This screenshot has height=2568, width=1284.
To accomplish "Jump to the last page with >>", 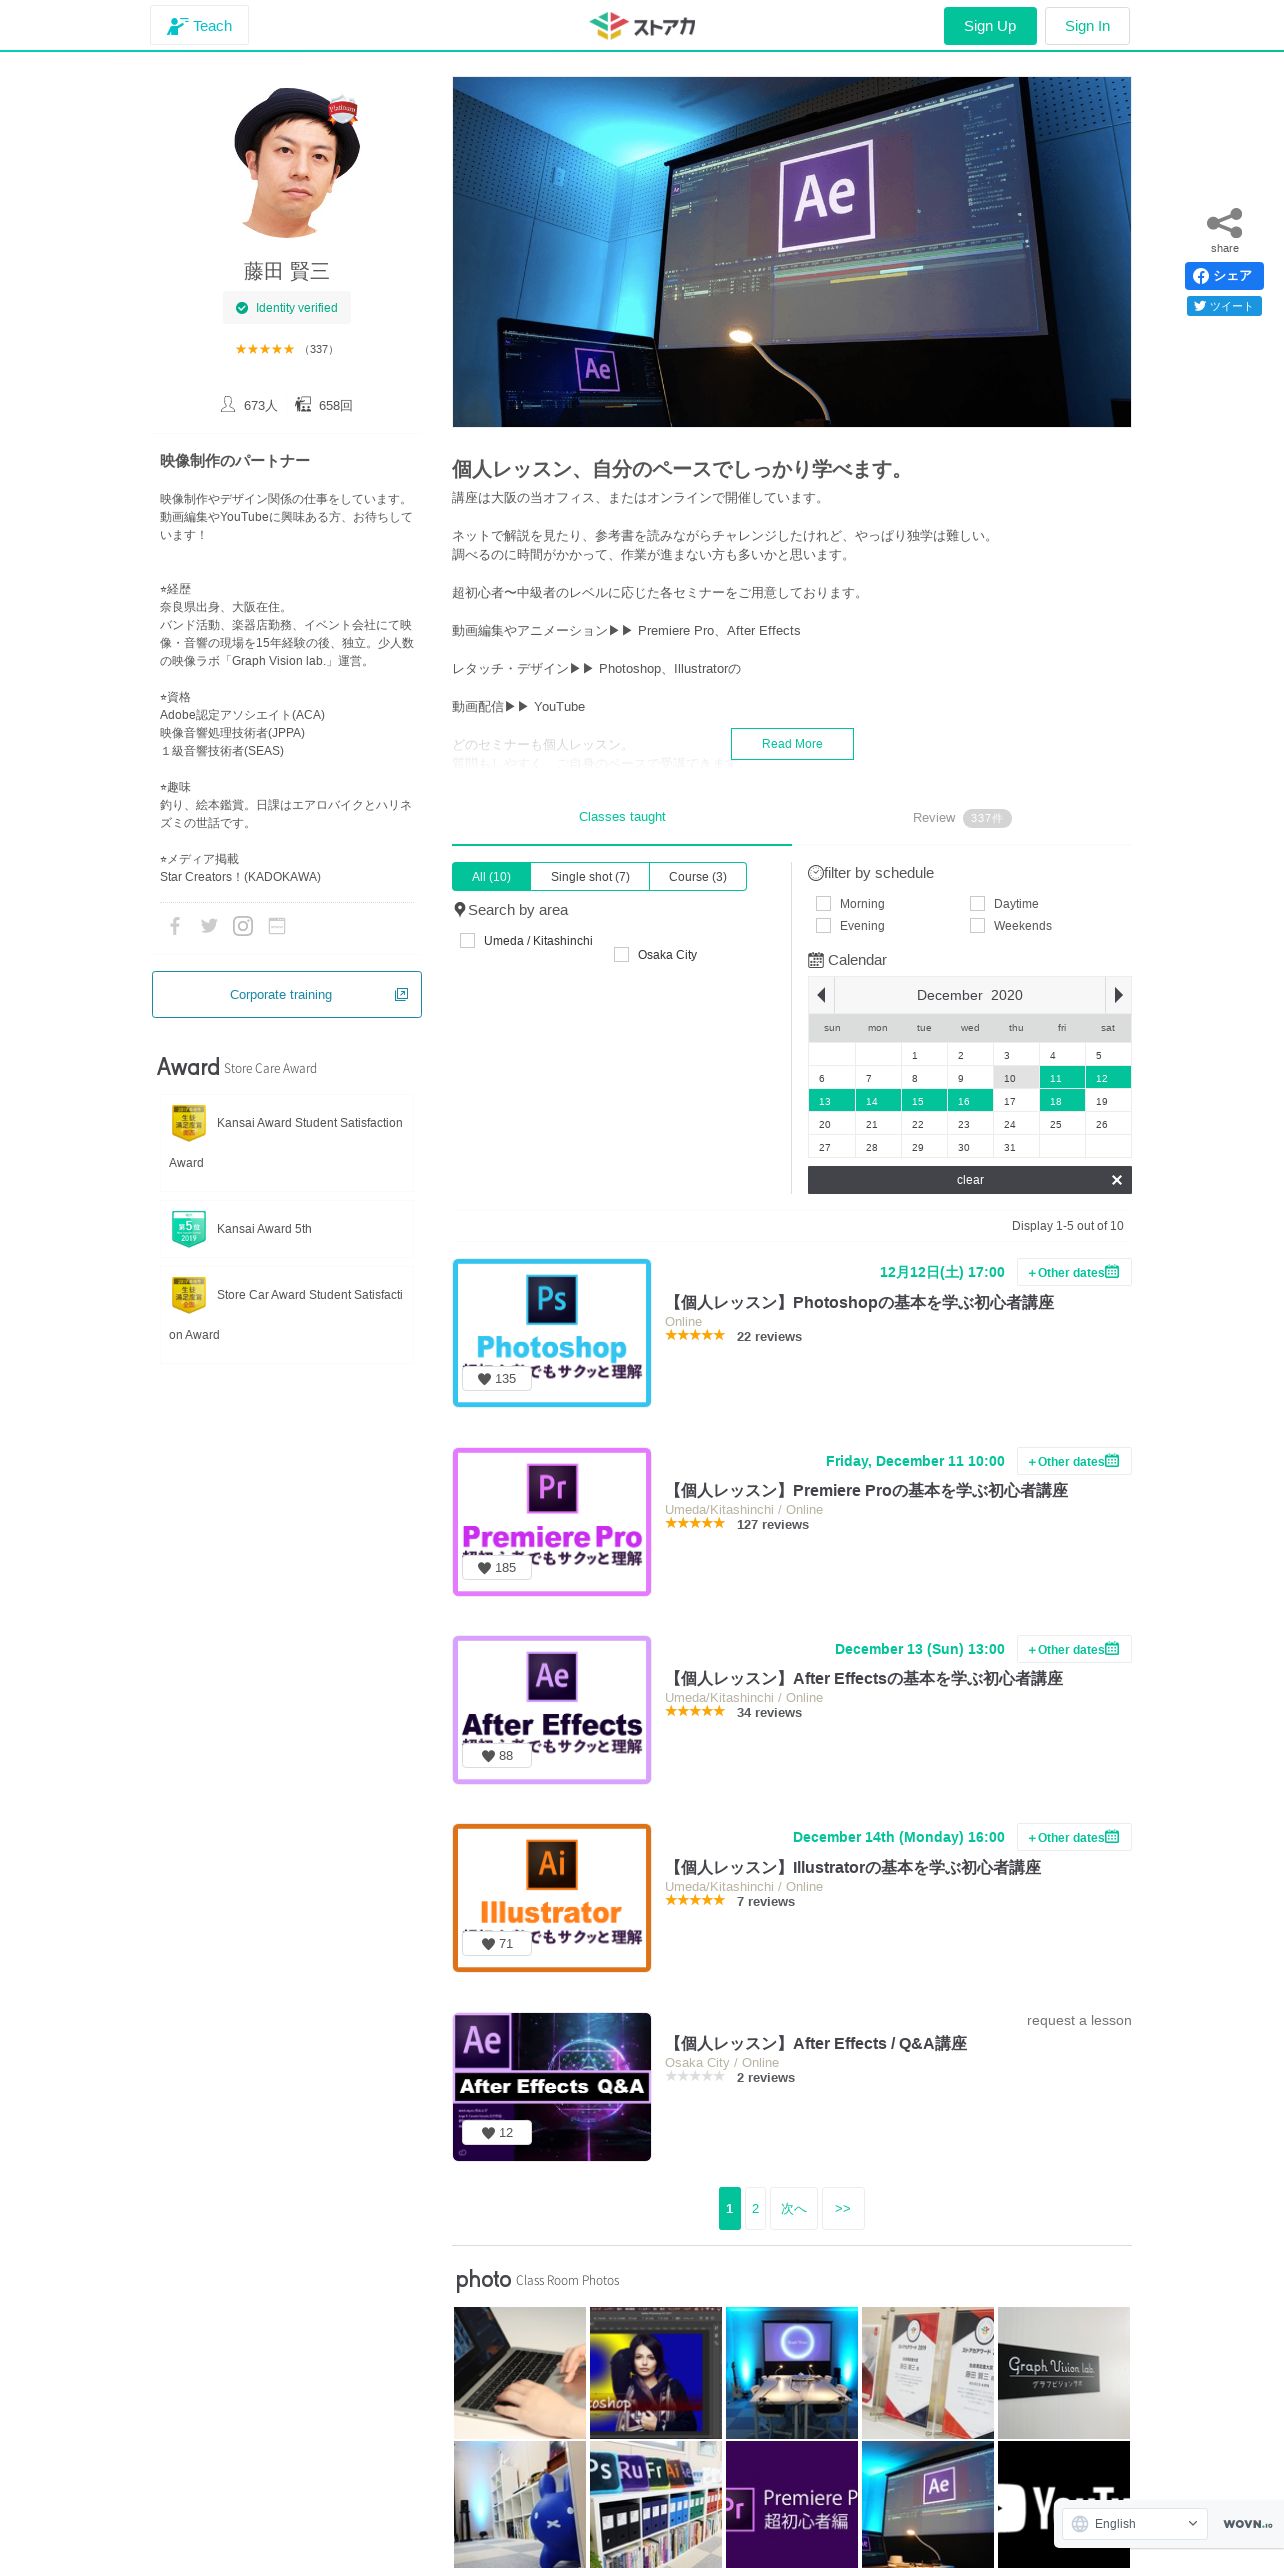I will (843, 2208).
